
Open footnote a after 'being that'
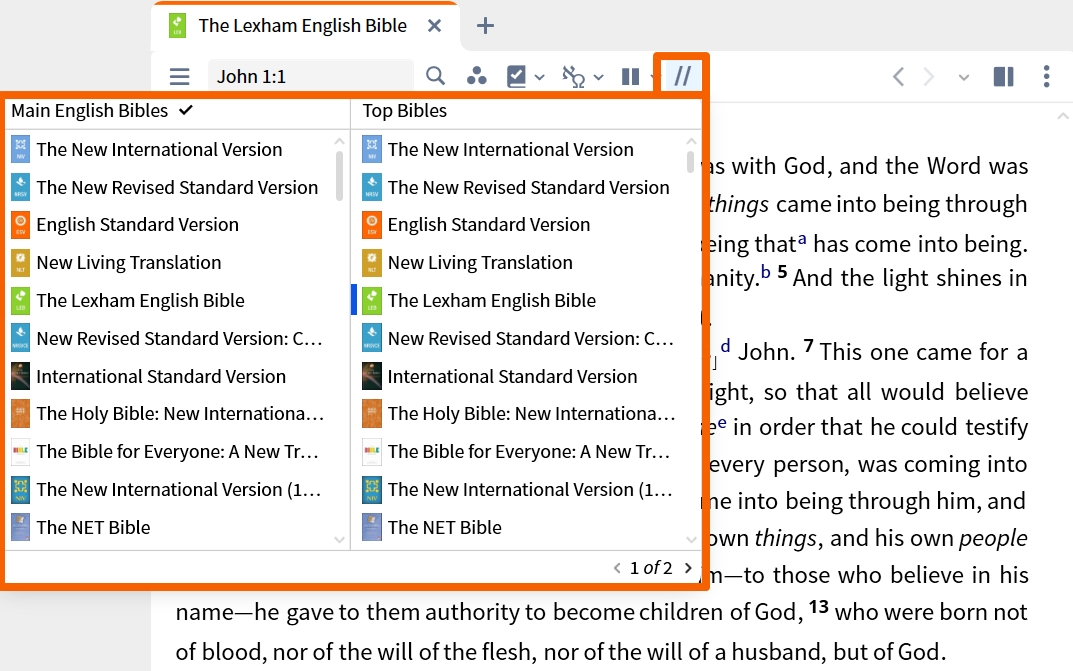pyautogui.click(x=802, y=239)
